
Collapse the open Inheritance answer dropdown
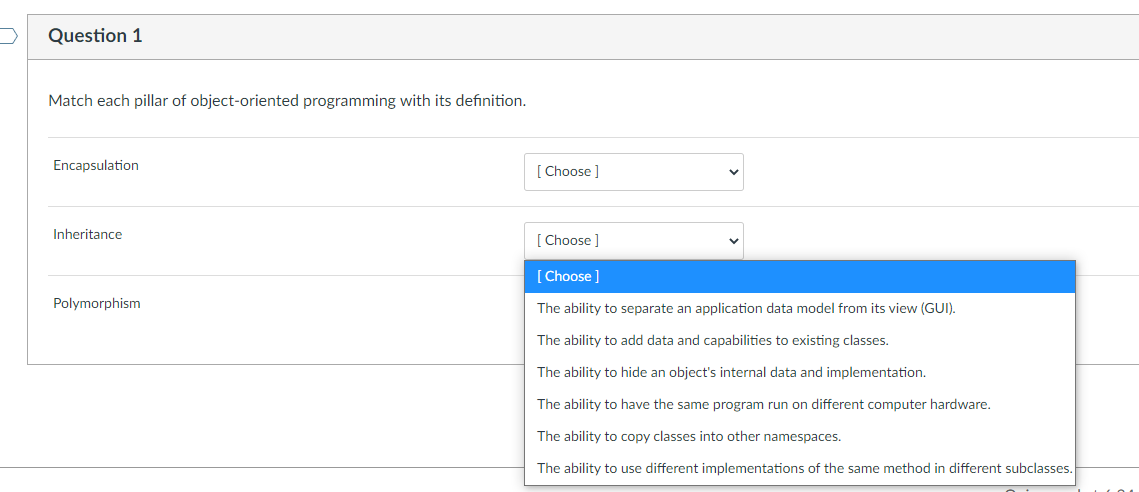(x=633, y=241)
